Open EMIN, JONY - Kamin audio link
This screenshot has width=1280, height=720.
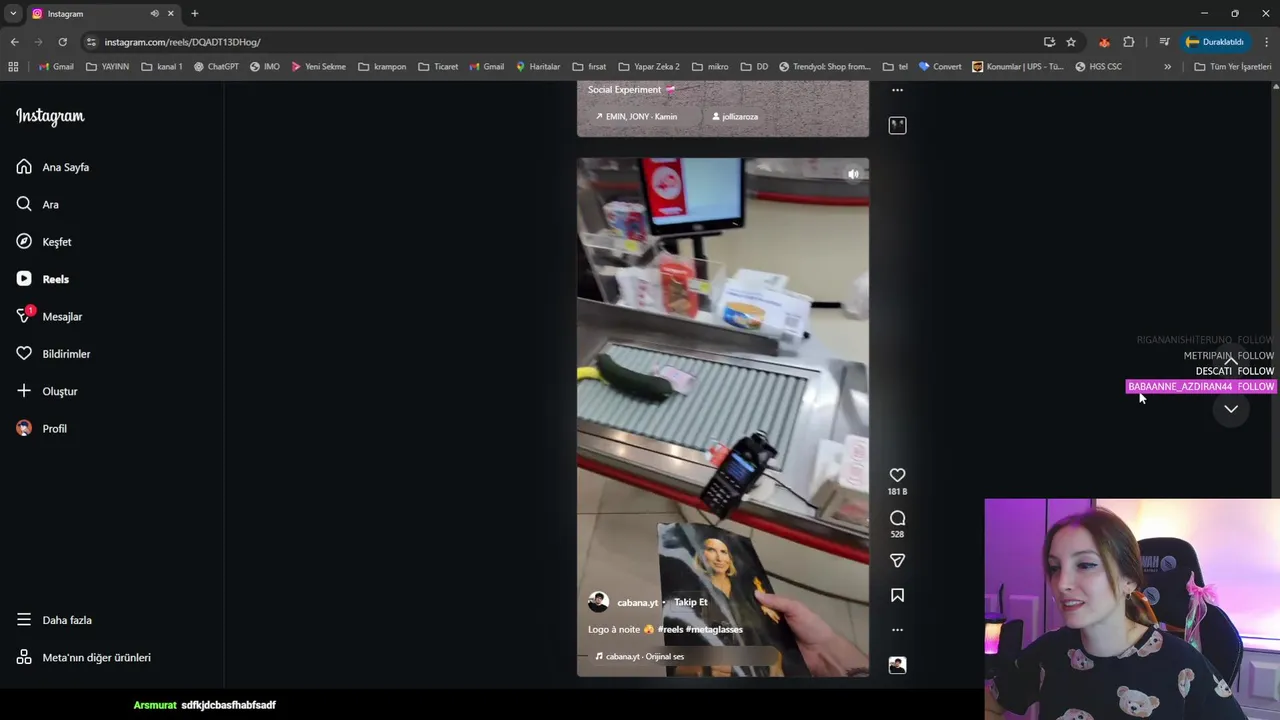tap(636, 116)
